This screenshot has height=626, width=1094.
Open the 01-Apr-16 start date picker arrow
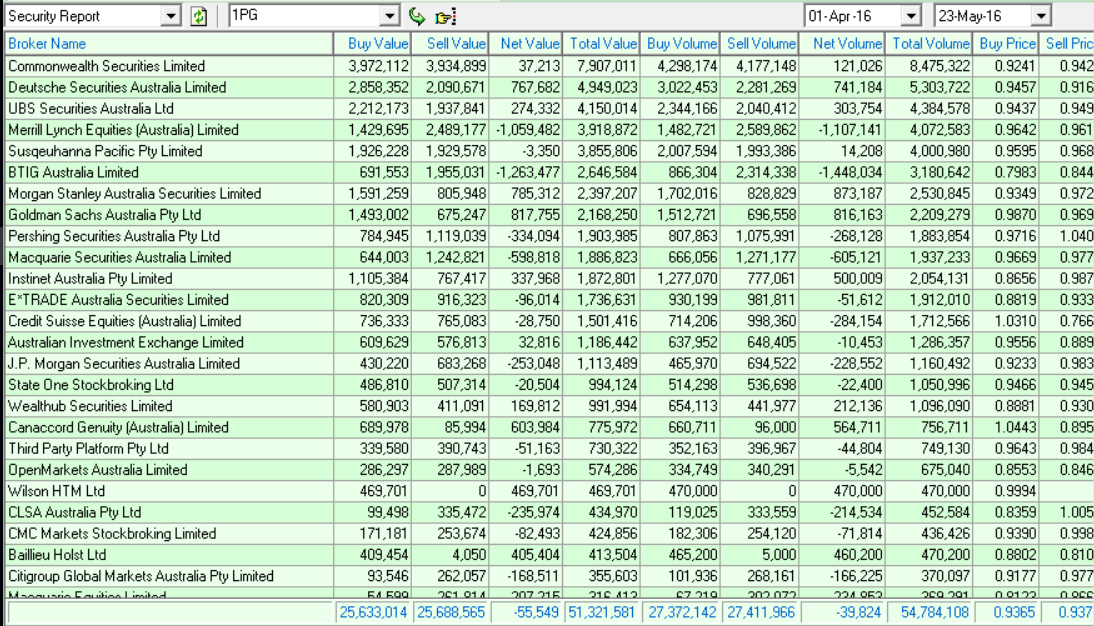(911, 16)
